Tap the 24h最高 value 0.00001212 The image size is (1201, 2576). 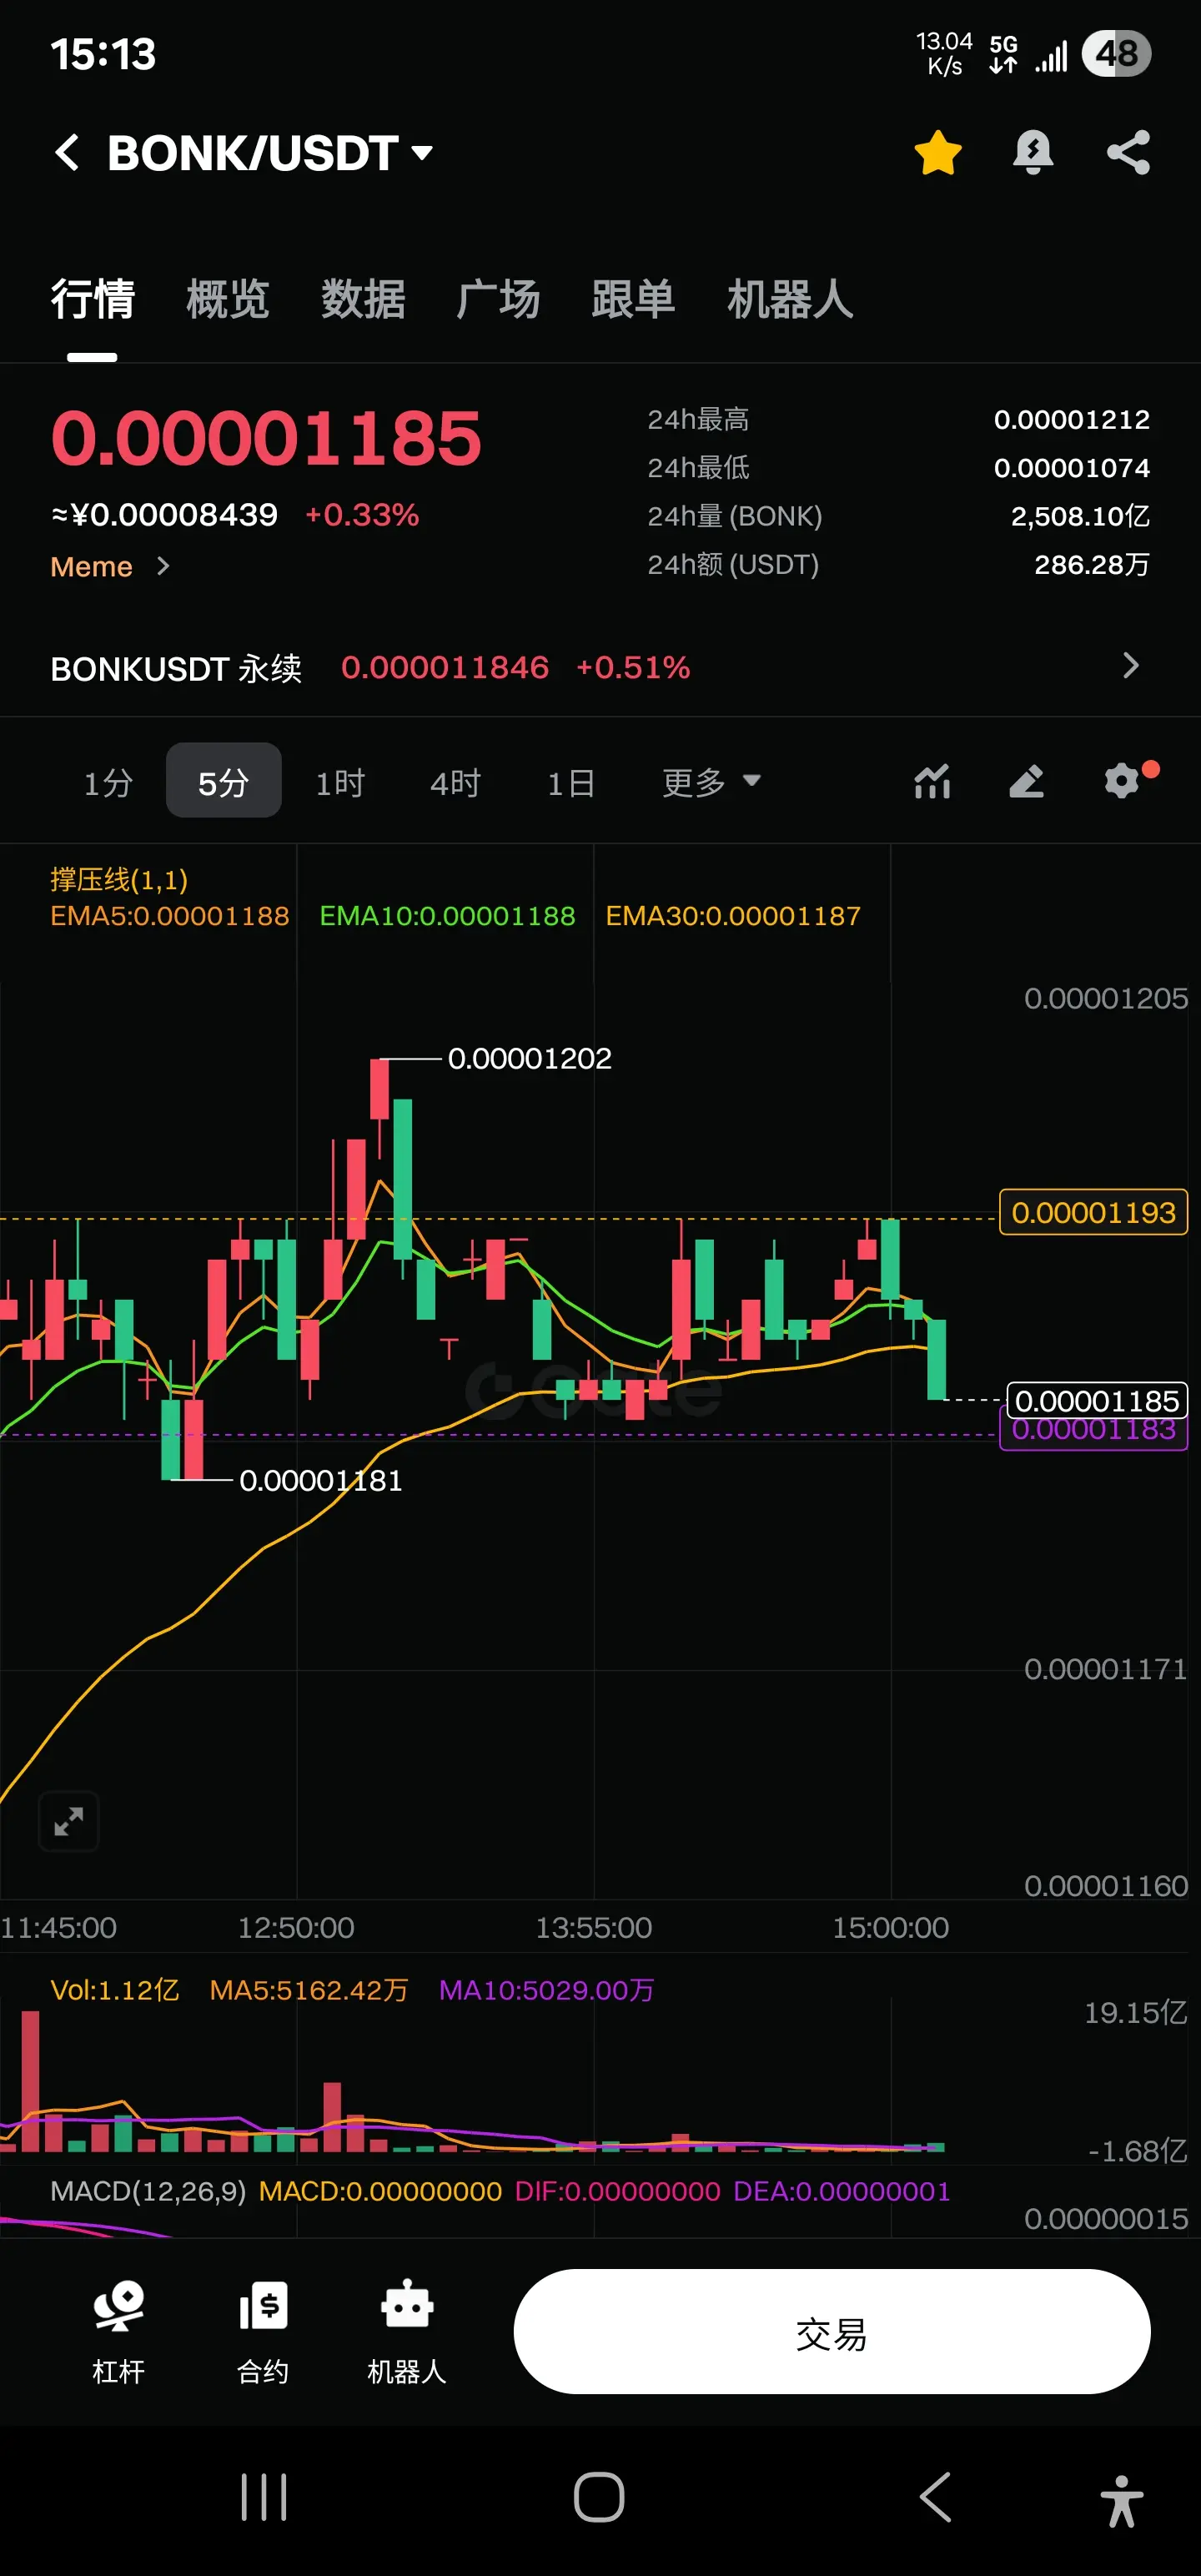pos(1071,419)
